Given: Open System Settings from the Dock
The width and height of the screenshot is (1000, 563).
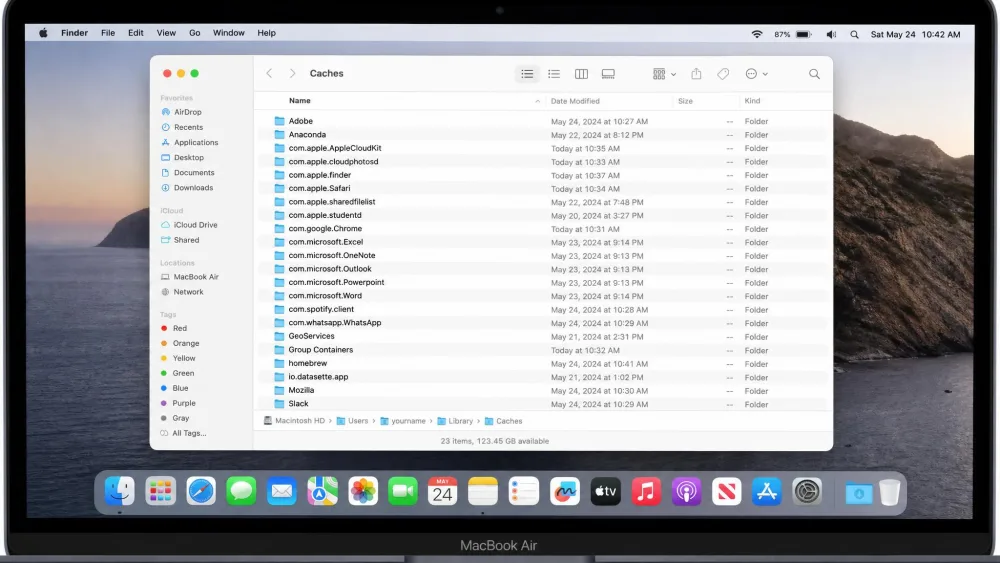Looking at the screenshot, I should (x=807, y=492).
